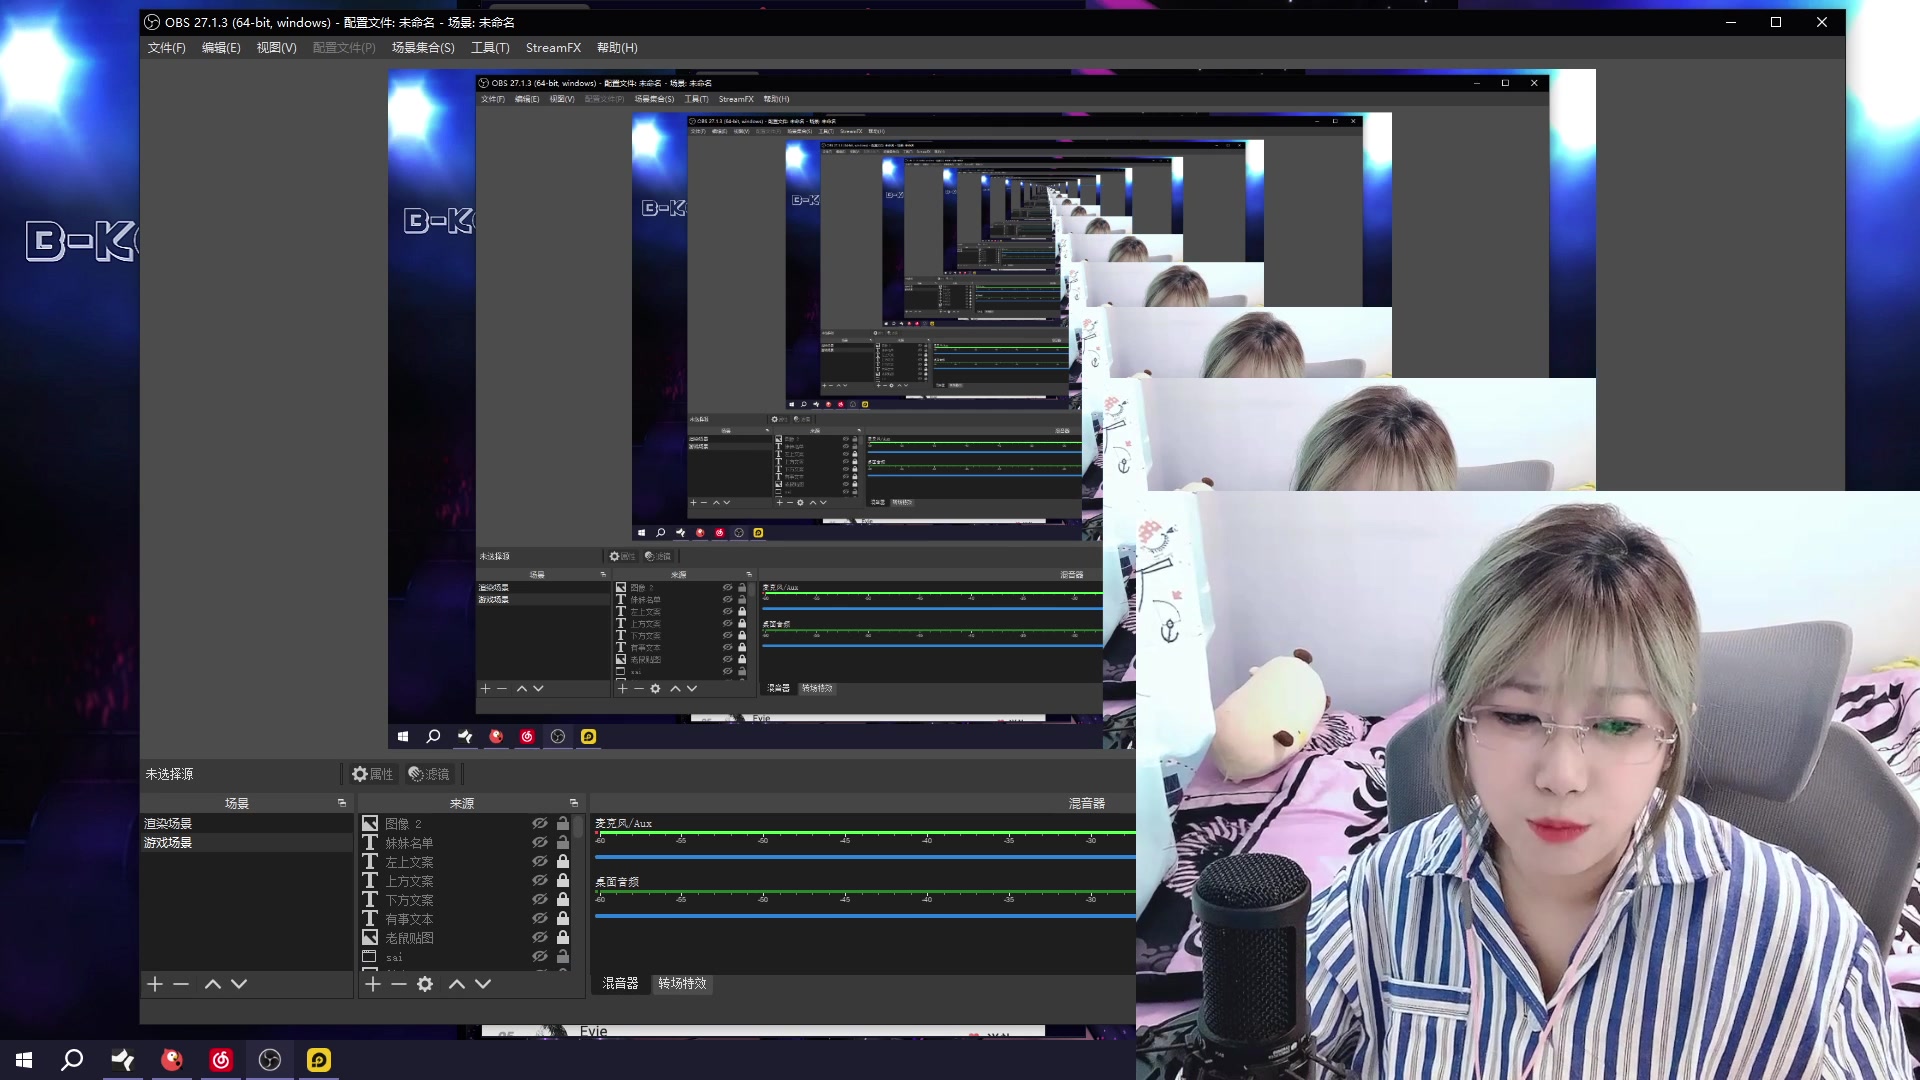
Task: Toggle visibility of 老鼠贴图 source
Action: (540, 937)
